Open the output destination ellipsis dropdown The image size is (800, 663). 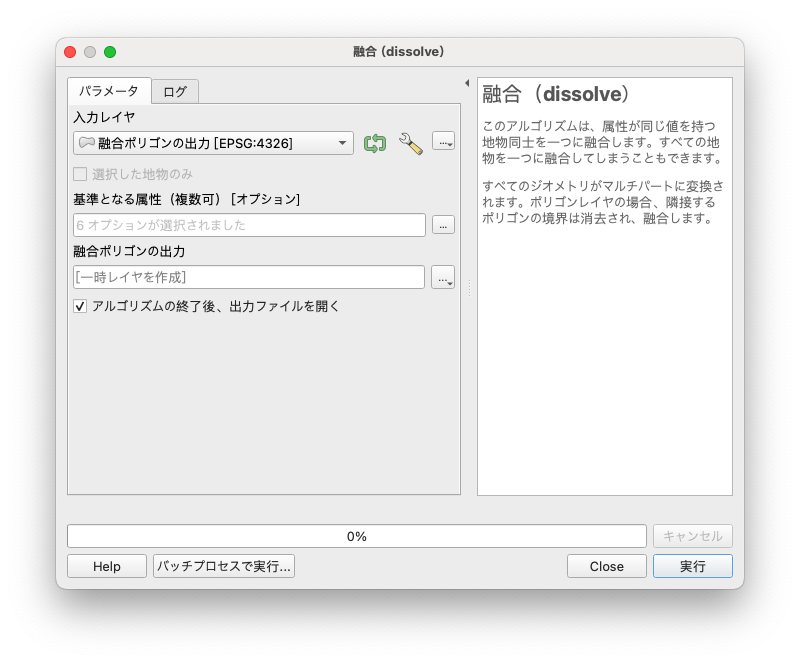[x=442, y=278]
